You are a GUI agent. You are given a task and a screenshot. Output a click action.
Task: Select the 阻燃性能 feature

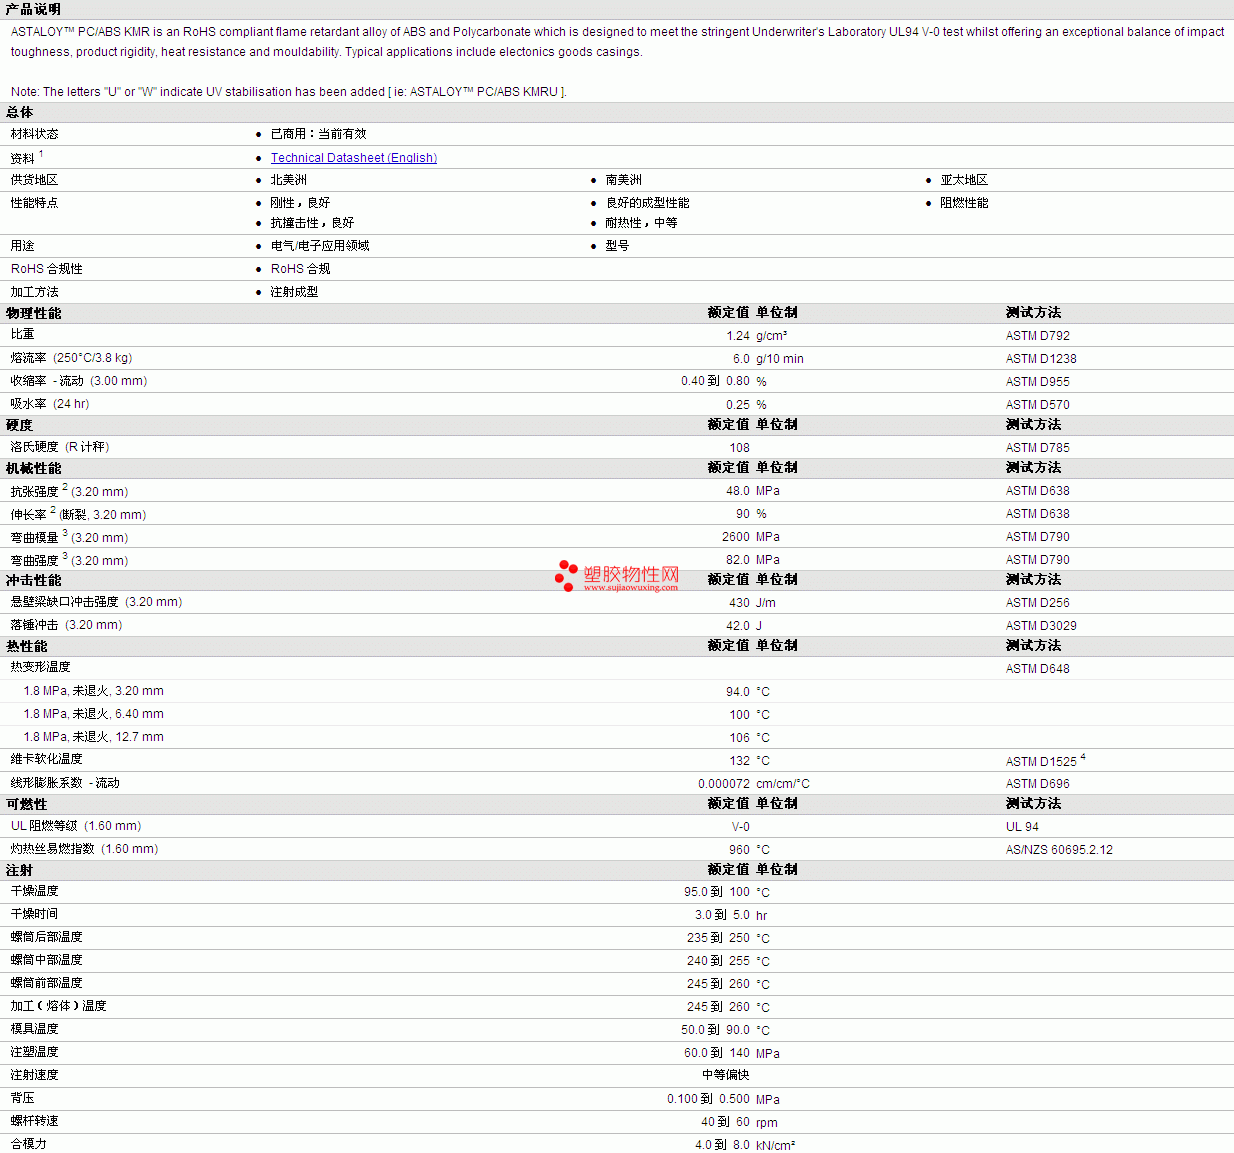point(964,203)
